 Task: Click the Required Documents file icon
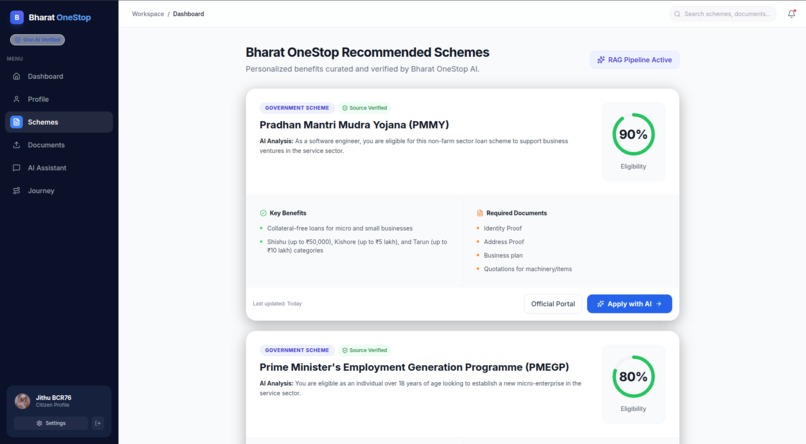pyautogui.click(x=480, y=213)
